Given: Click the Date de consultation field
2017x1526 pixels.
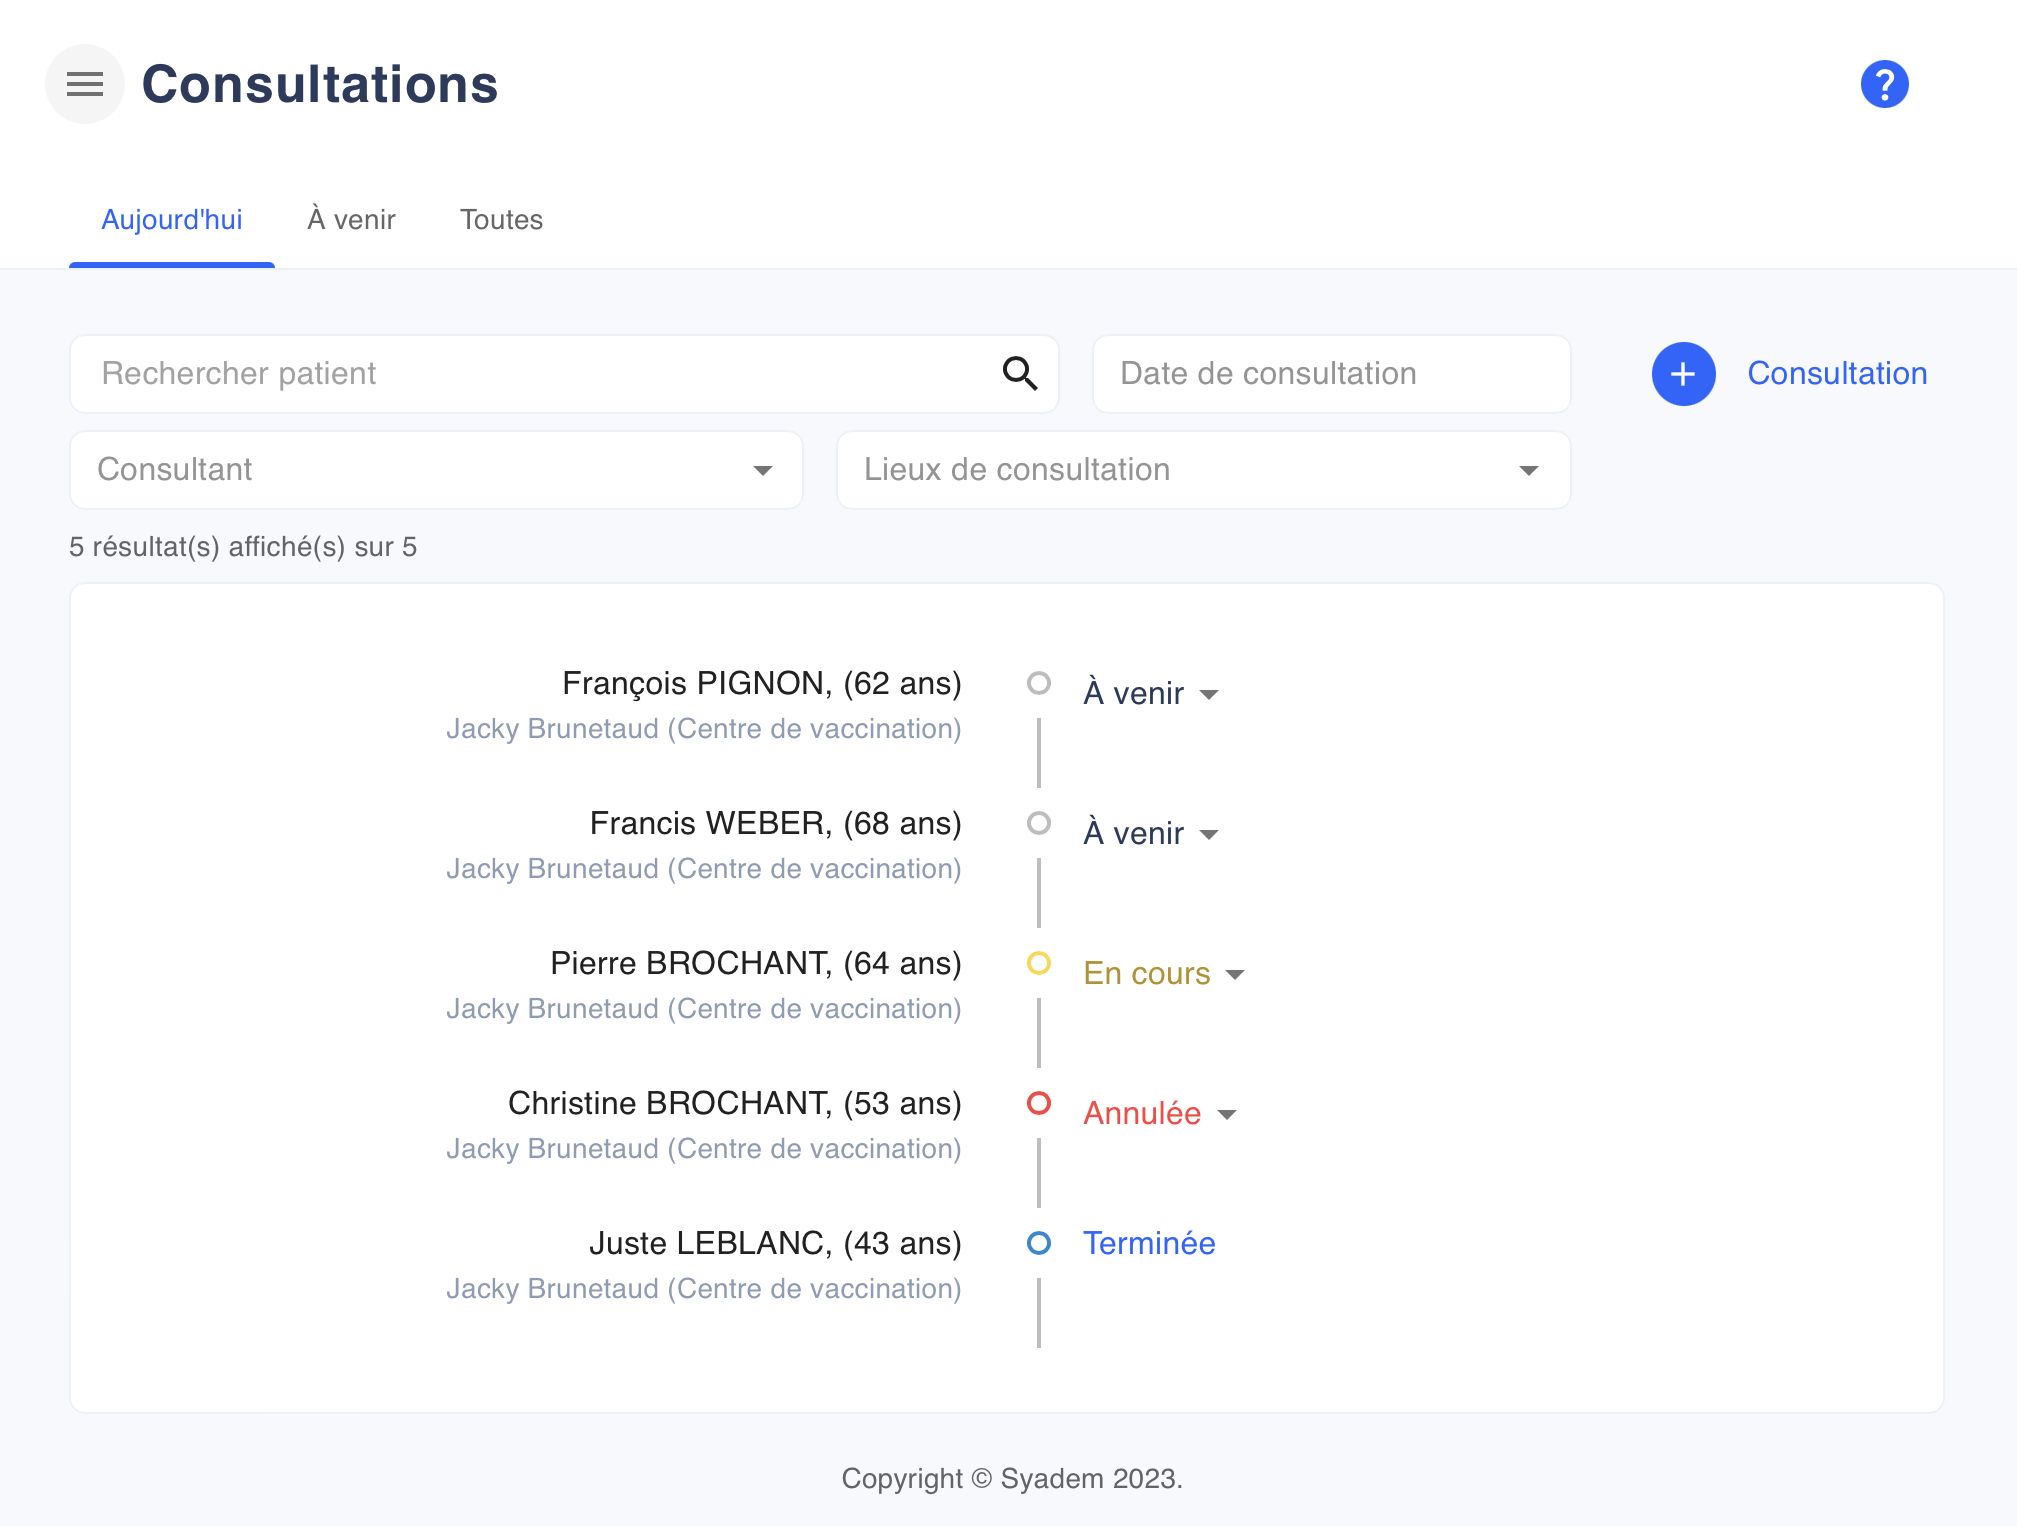Looking at the screenshot, I should pos(1331,374).
